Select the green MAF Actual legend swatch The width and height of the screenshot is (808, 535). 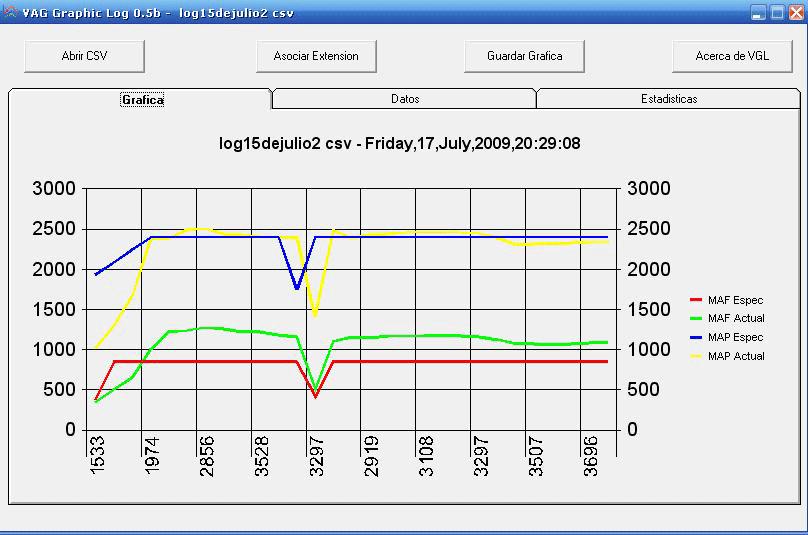click(696, 318)
